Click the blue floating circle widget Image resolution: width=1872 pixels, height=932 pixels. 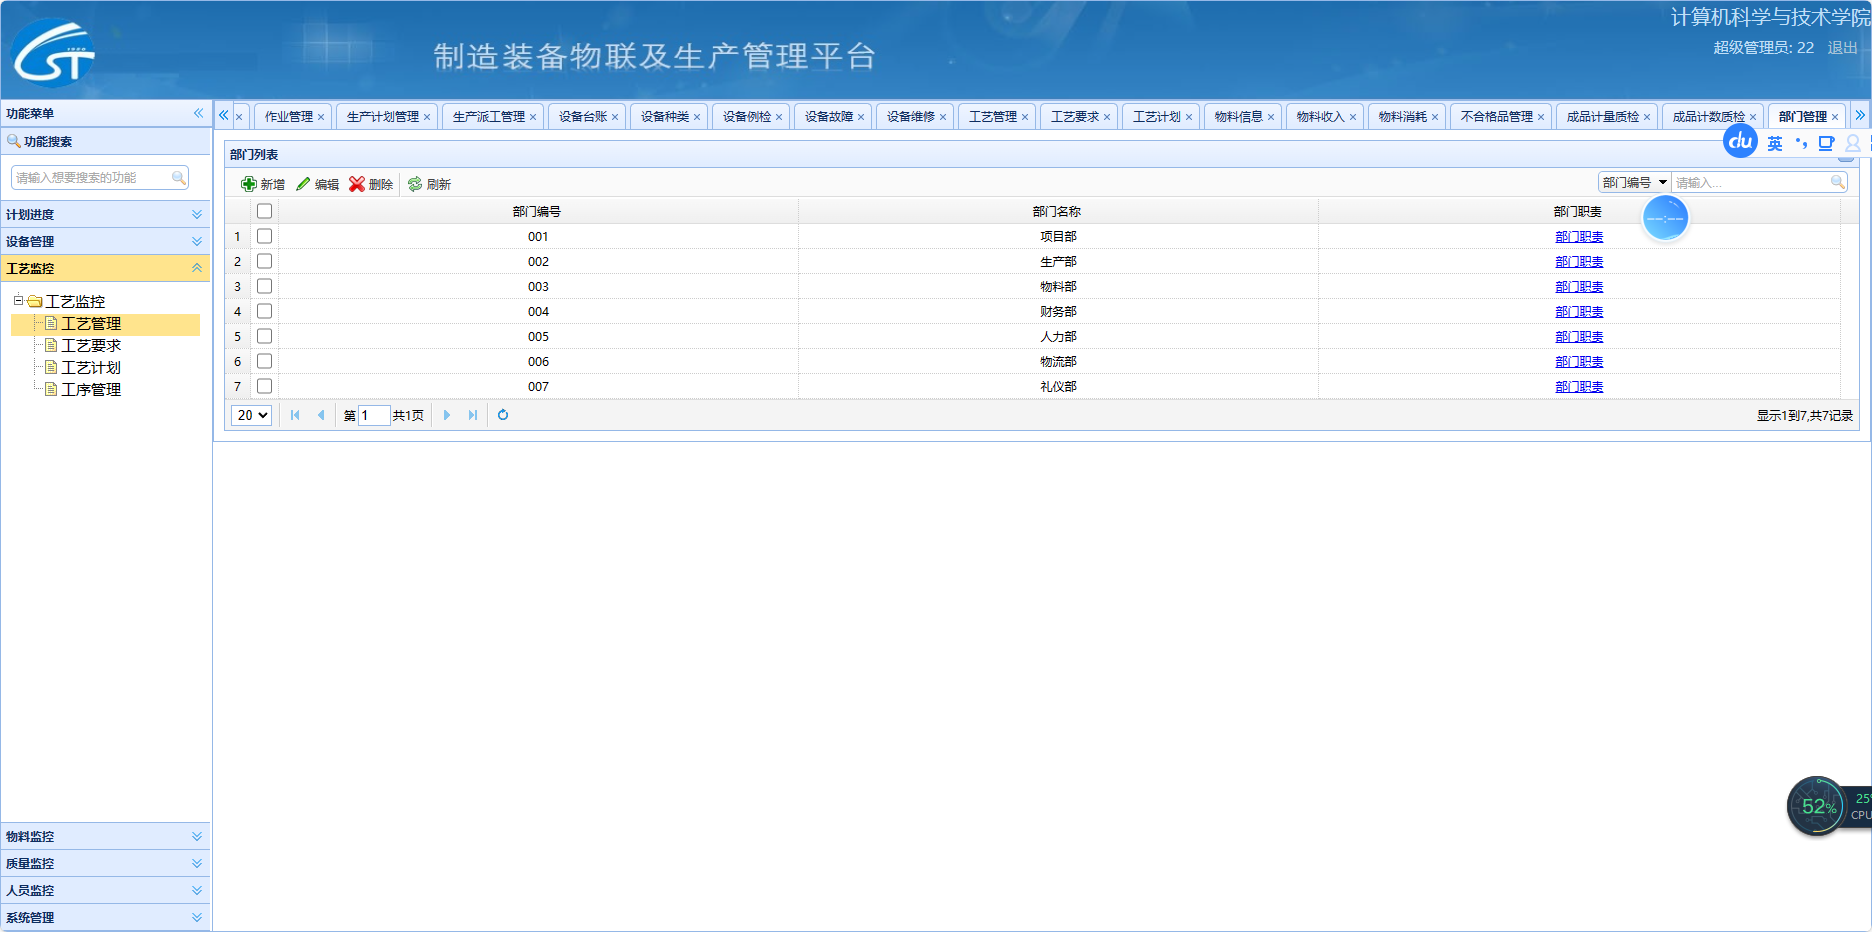(1666, 218)
